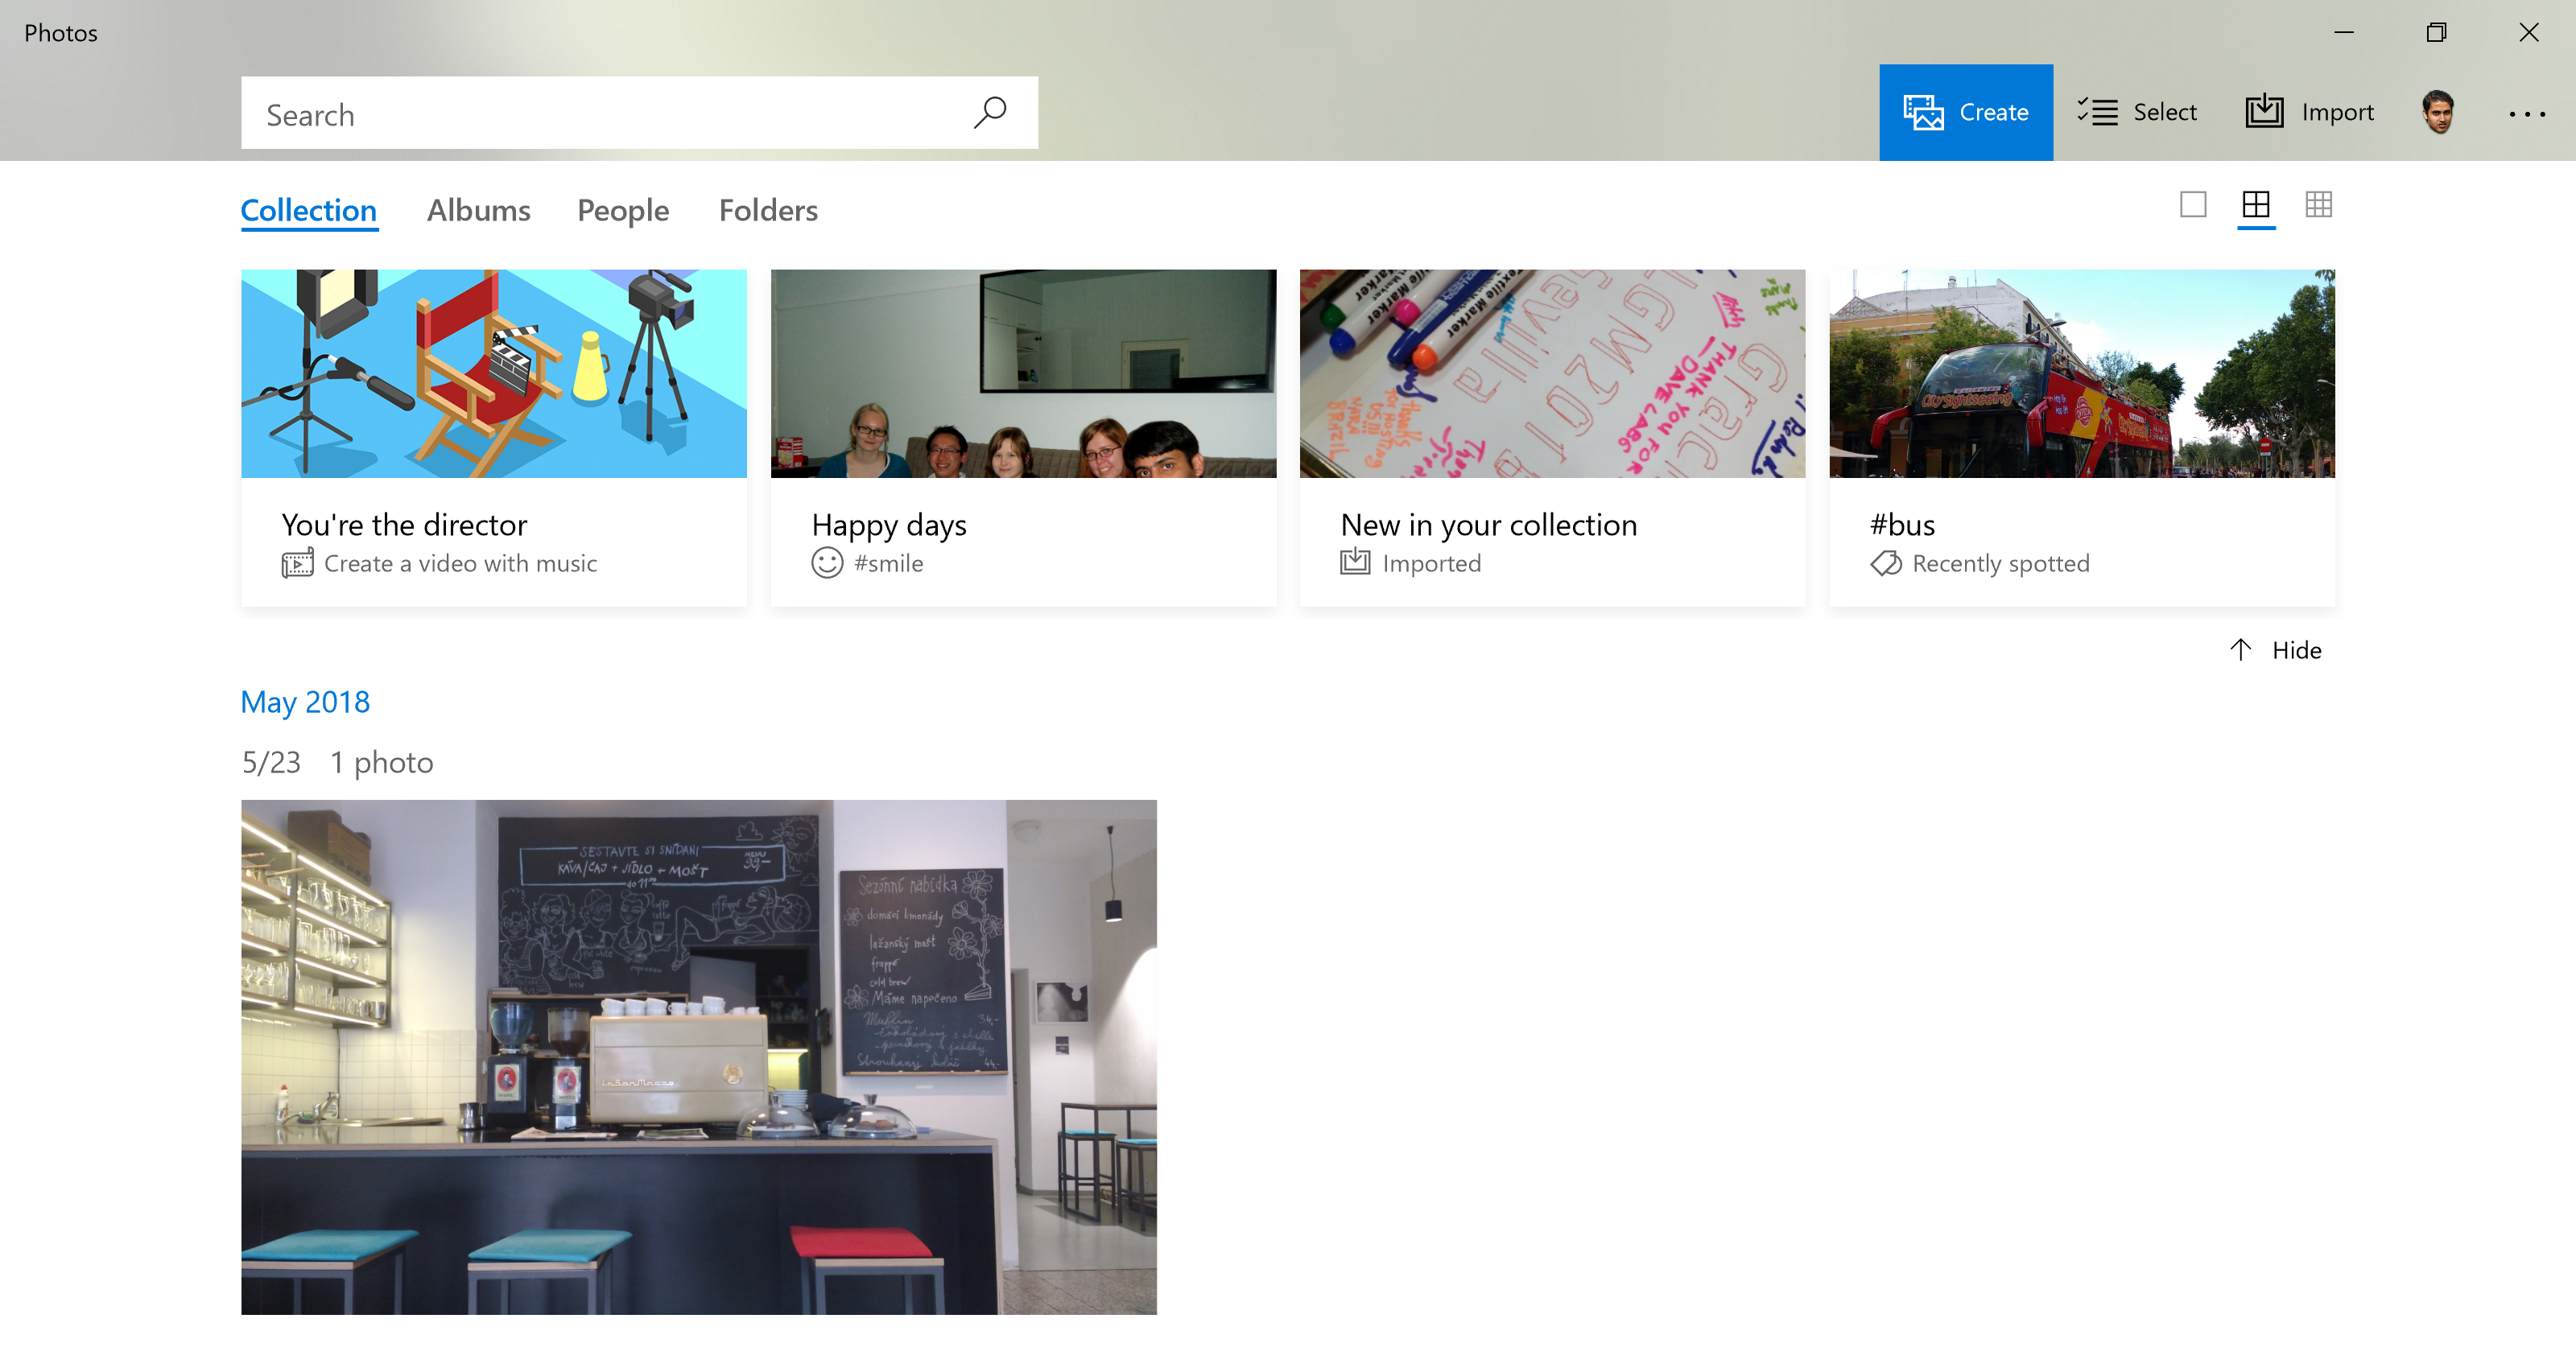Image resolution: width=2576 pixels, height=1368 pixels.
Task: Expand the Folders navigation section
Action: point(766,209)
